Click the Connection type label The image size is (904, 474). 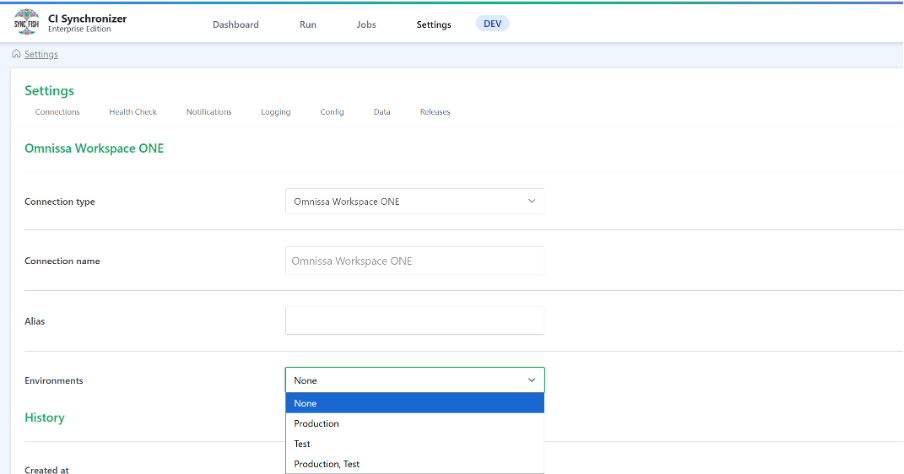tap(59, 201)
